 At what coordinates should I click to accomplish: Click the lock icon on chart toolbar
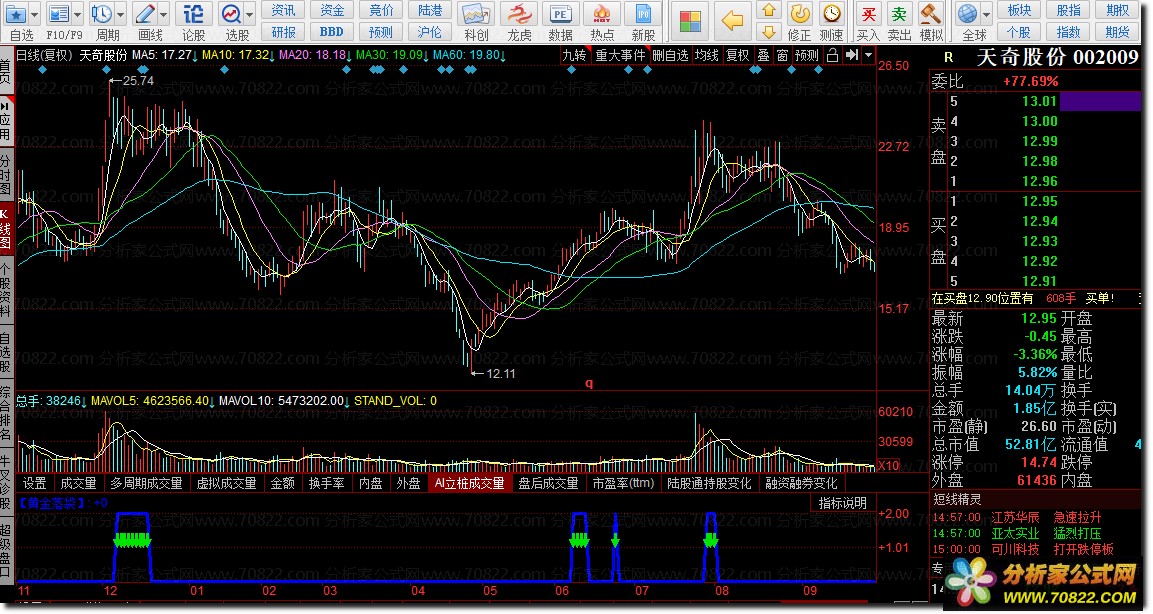coord(832,55)
